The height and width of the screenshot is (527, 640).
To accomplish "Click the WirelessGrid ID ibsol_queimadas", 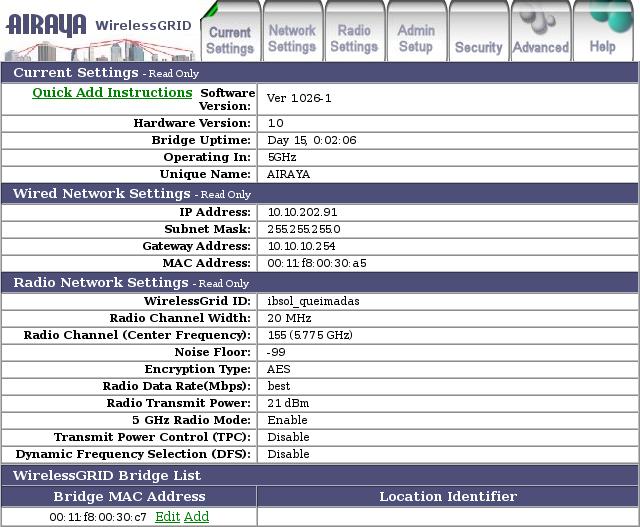I will pos(313,302).
